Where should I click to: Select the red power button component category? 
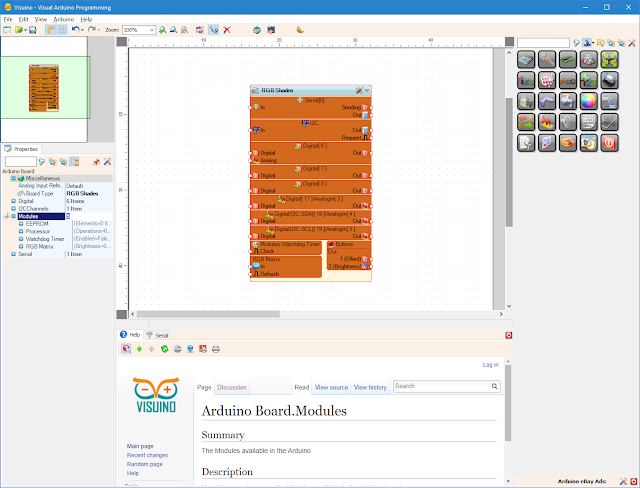tap(609, 142)
